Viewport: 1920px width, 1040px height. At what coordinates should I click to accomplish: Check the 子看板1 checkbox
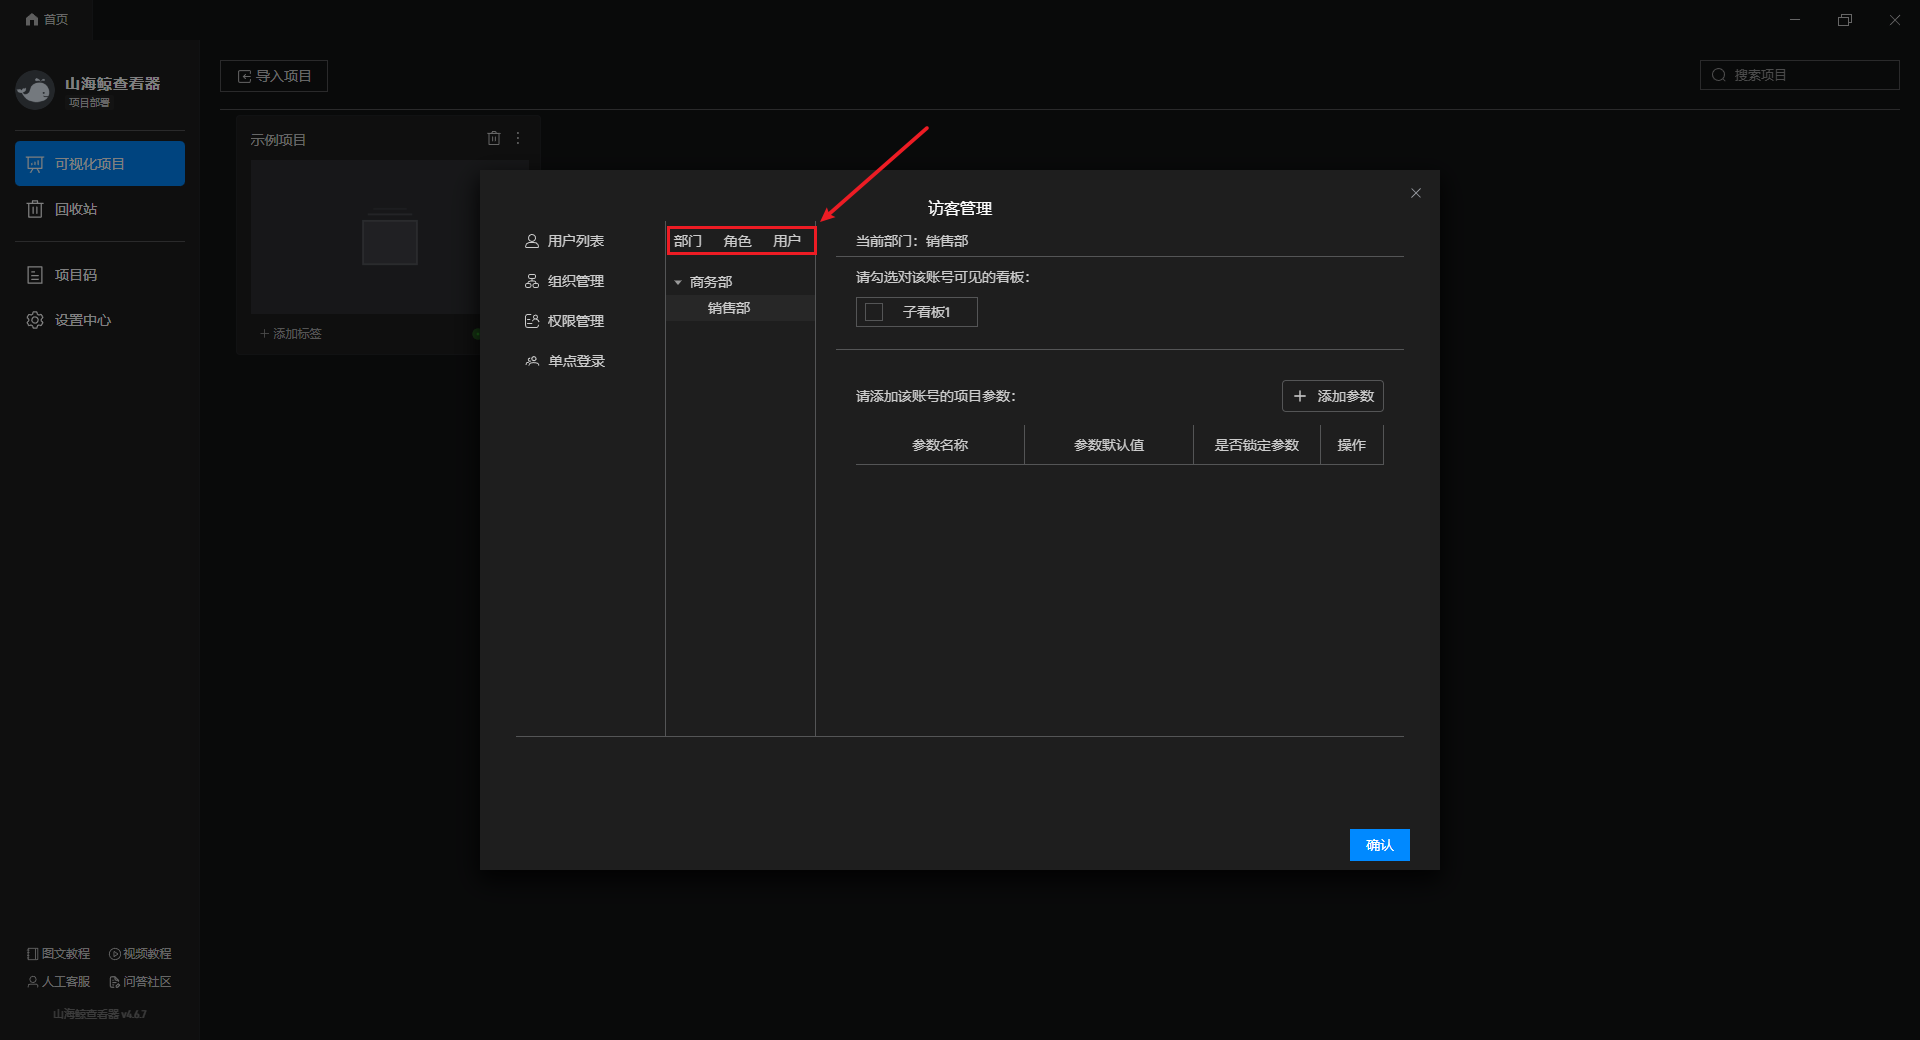[x=874, y=312]
